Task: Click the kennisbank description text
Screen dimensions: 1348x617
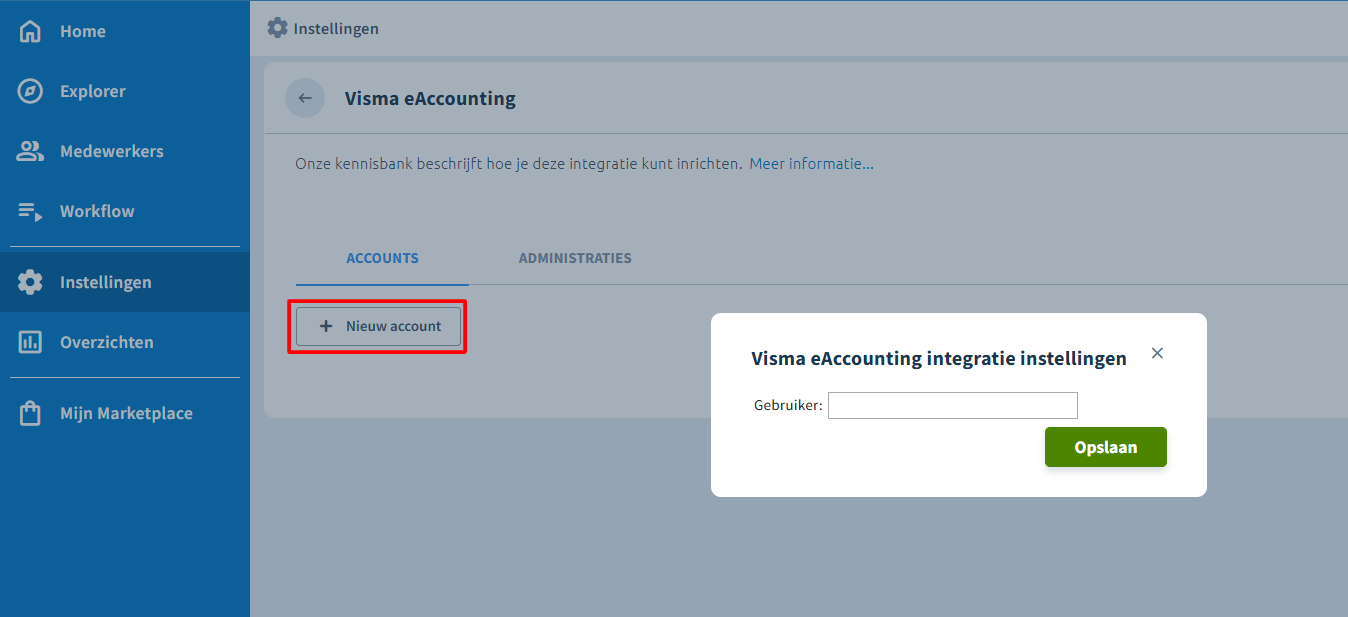Action: [519, 163]
